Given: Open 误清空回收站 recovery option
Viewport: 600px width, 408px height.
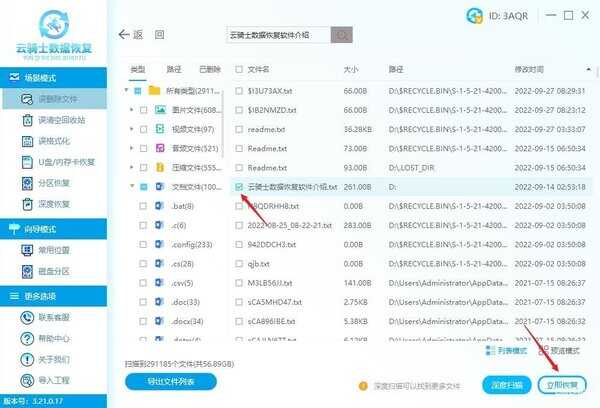Looking at the screenshot, I should (x=59, y=121).
